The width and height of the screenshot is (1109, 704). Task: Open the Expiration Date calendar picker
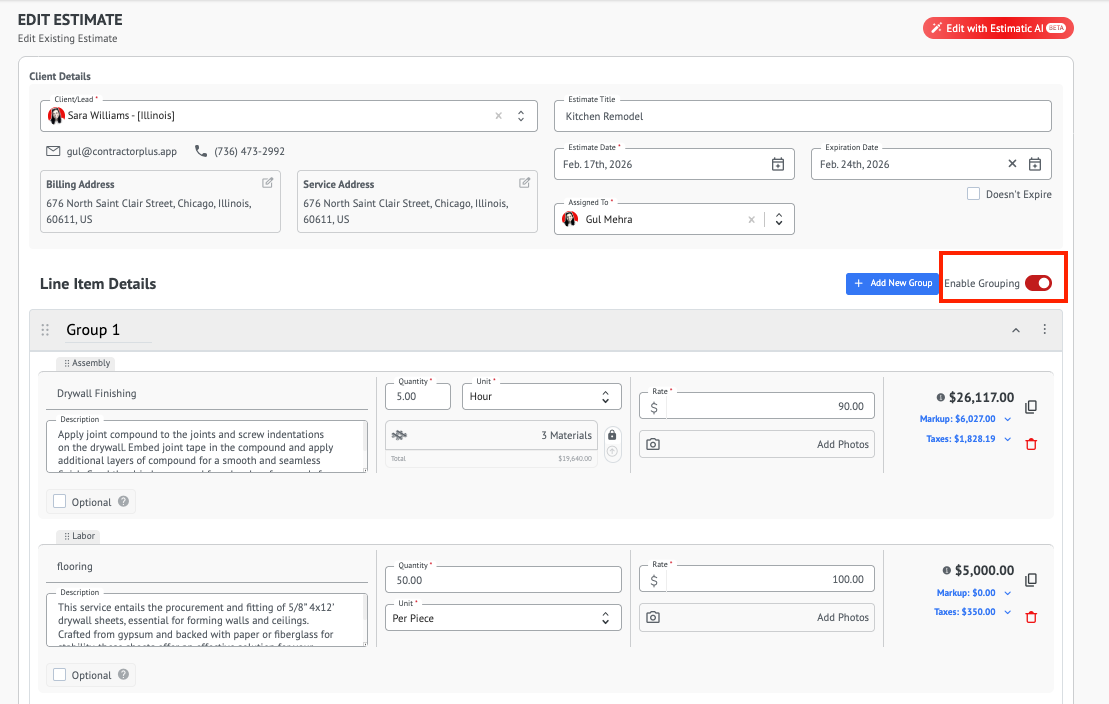click(1035, 164)
